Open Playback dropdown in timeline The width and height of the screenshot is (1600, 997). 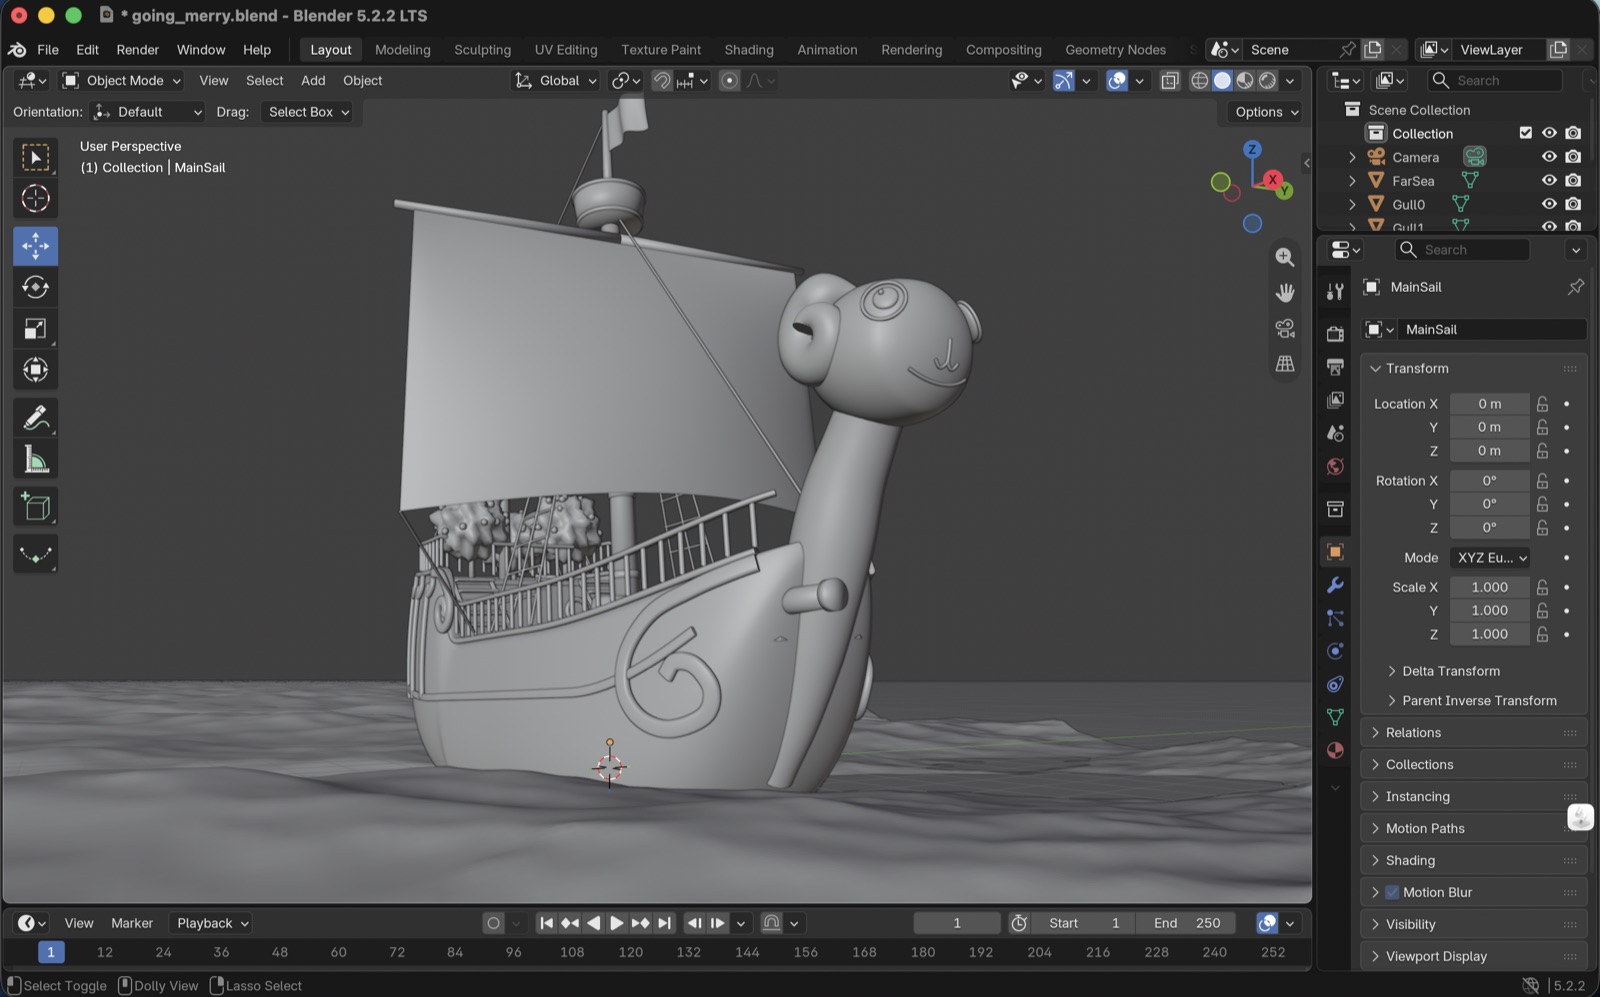pyautogui.click(x=211, y=923)
